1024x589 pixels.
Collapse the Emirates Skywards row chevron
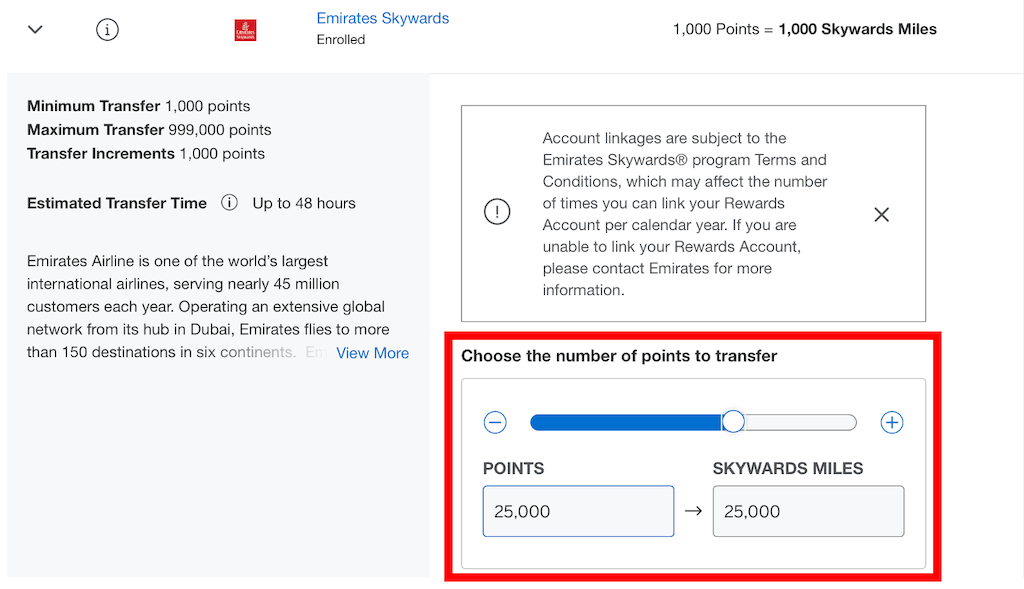pos(36,30)
